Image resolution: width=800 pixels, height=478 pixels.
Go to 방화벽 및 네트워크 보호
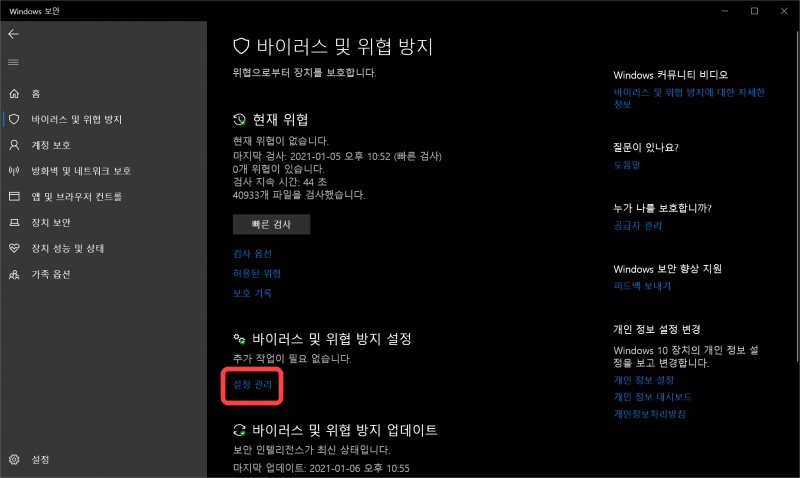coord(103,171)
